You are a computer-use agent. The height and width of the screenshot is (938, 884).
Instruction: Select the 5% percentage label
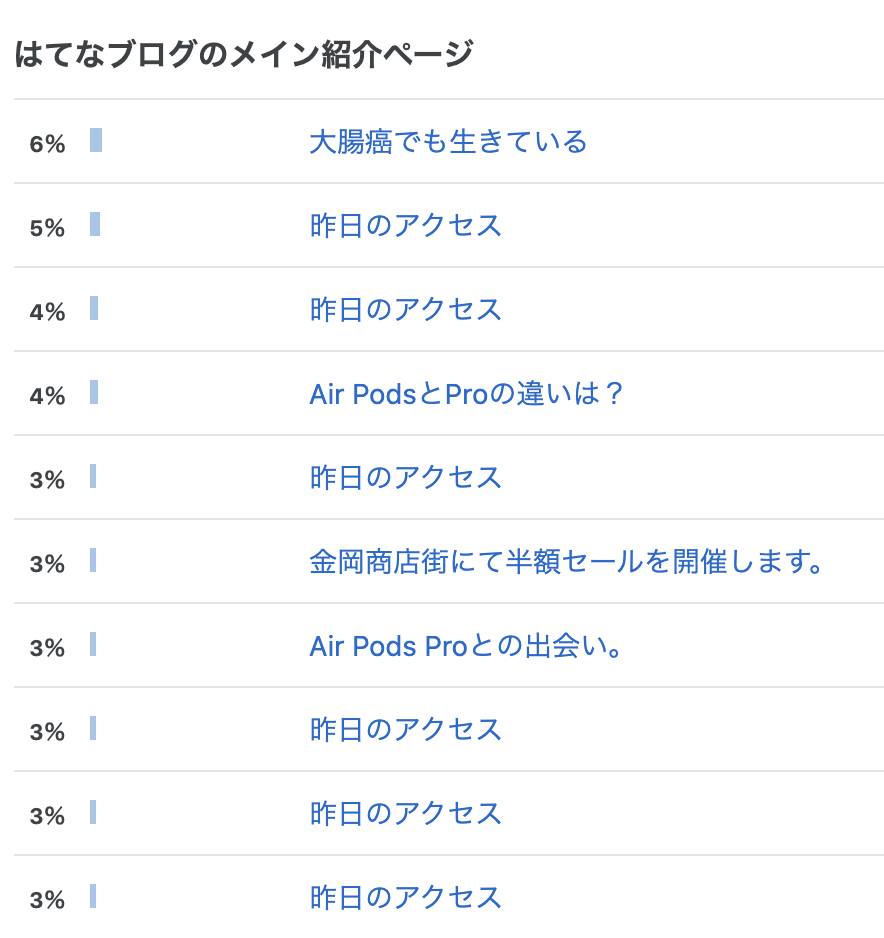point(47,228)
